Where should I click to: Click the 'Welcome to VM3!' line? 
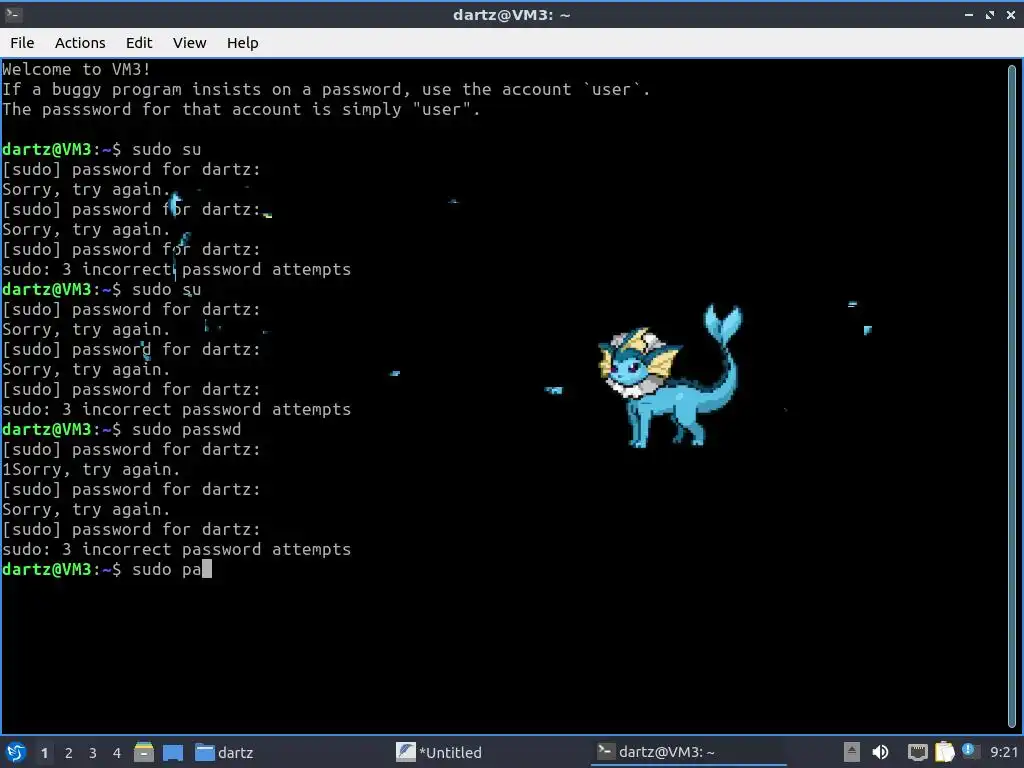(76, 69)
